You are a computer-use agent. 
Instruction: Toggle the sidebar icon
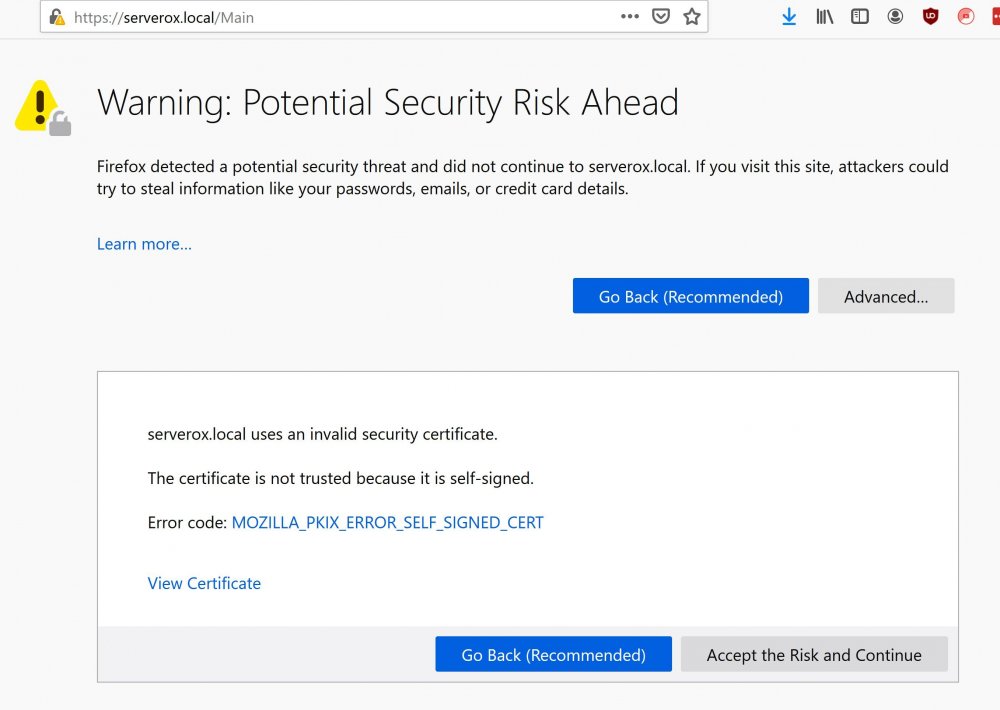[x=860, y=17]
